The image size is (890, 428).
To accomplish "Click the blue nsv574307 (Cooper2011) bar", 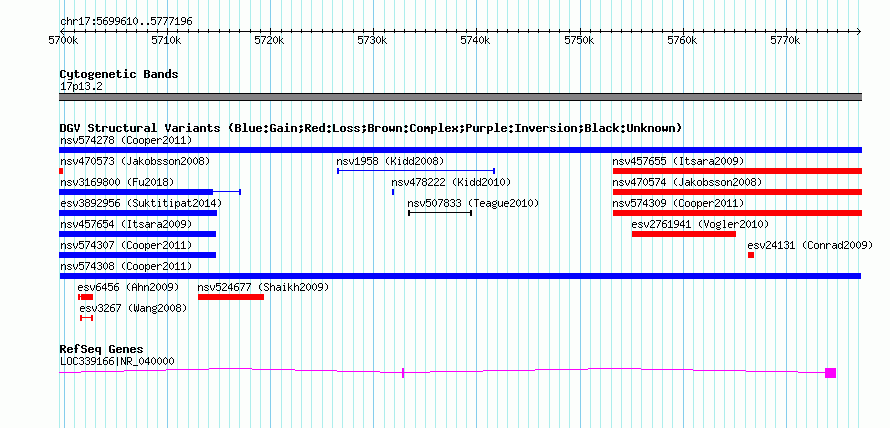I will tap(137, 255).
